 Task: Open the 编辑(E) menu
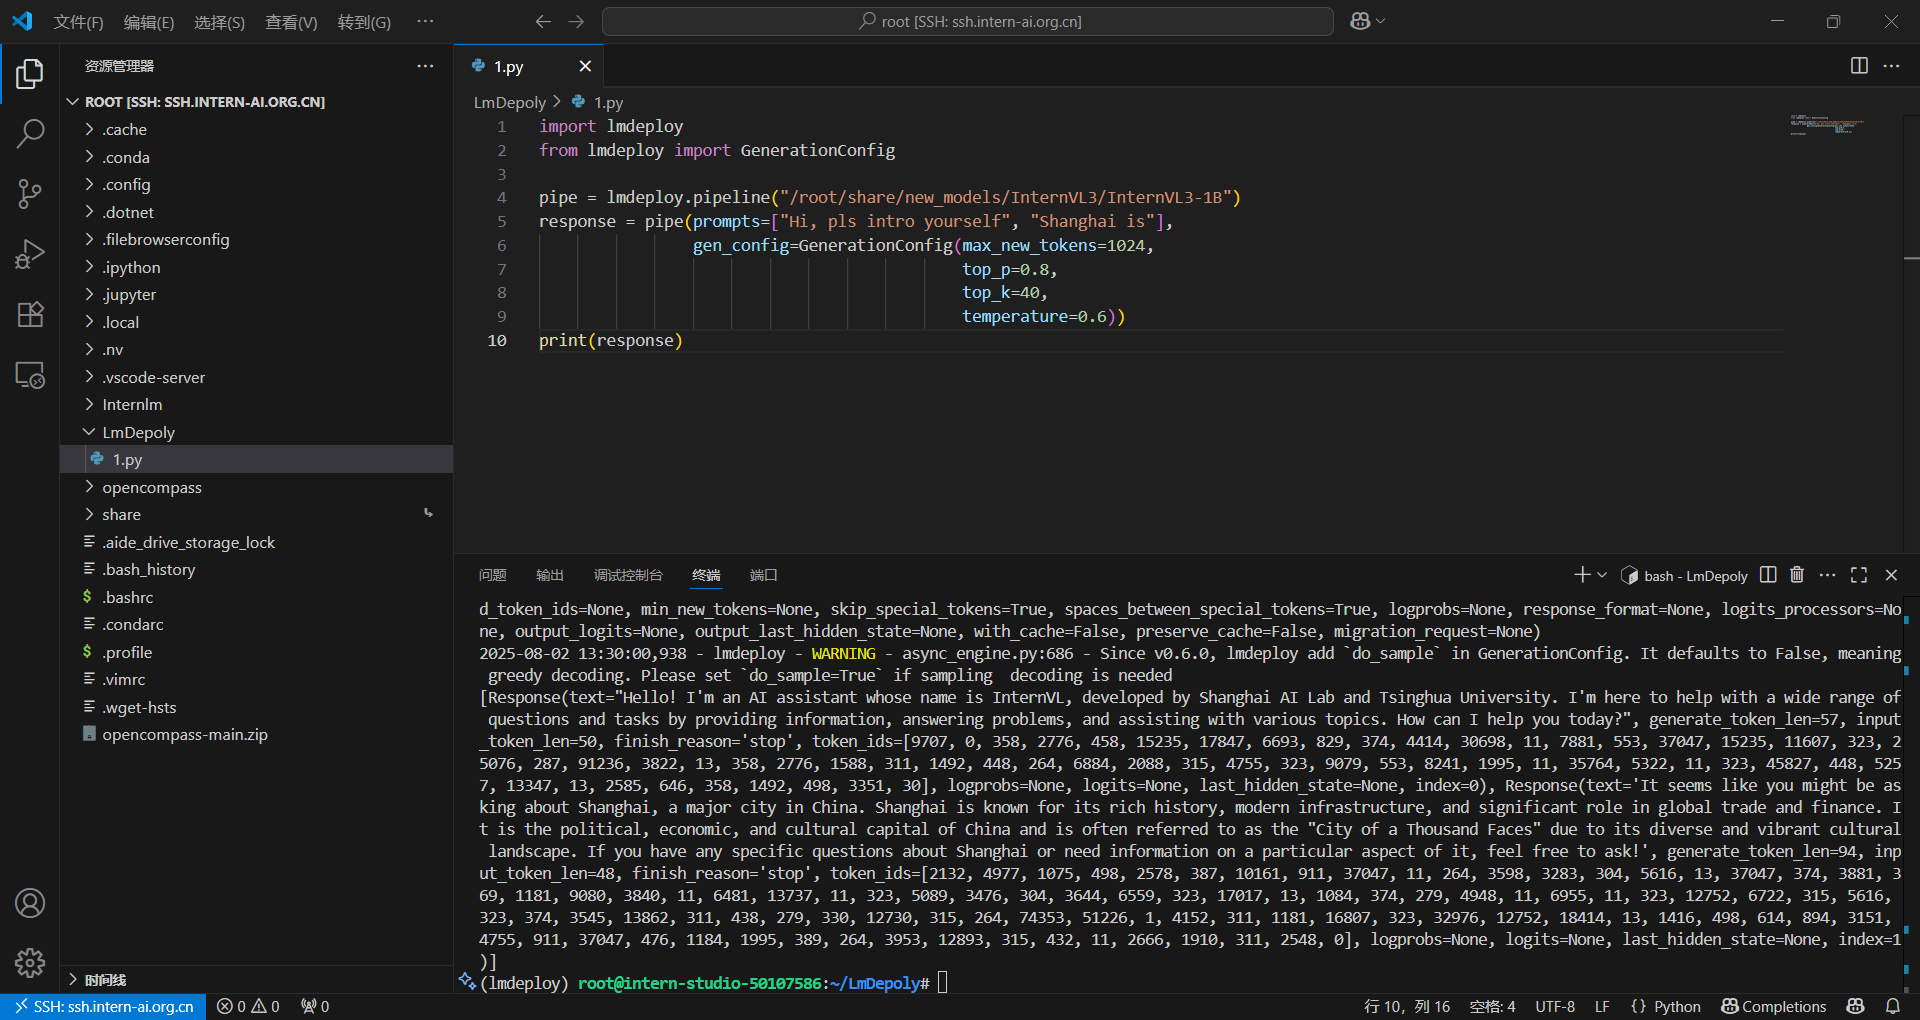tap(149, 22)
